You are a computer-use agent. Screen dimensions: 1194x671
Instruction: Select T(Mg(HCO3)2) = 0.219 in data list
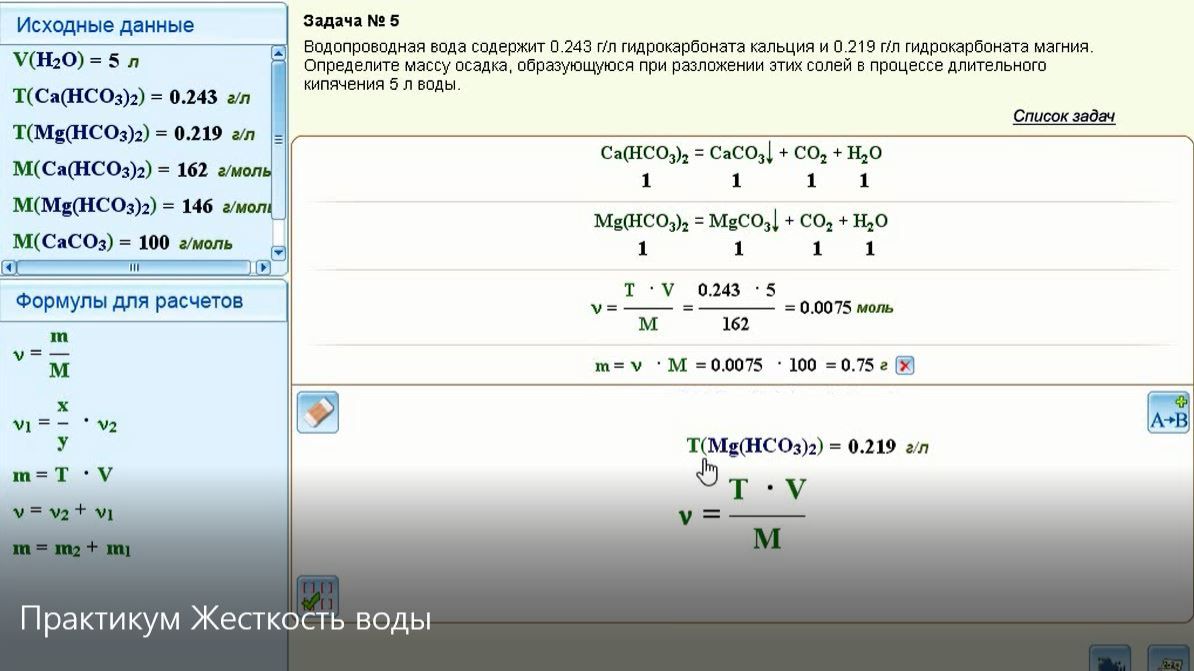pos(133,133)
